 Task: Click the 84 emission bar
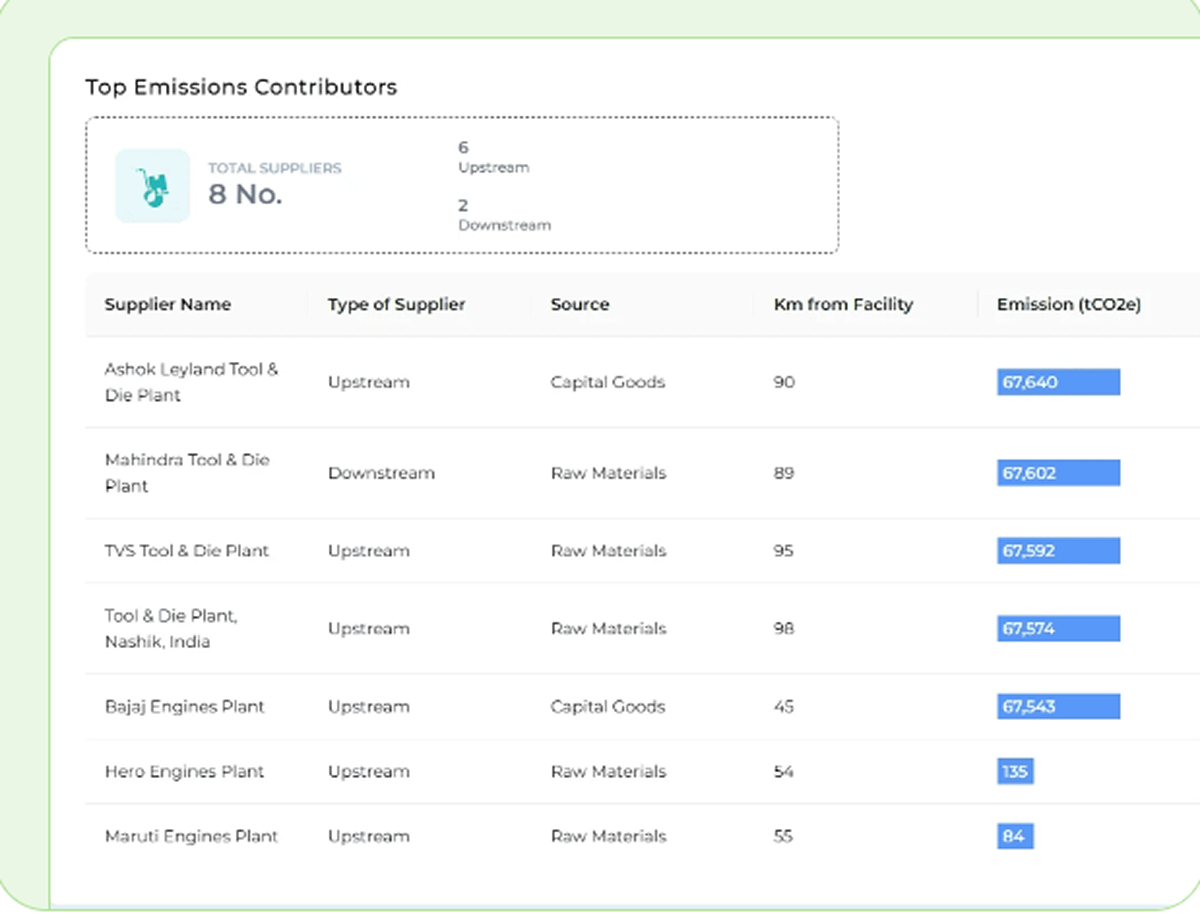coord(1014,837)
